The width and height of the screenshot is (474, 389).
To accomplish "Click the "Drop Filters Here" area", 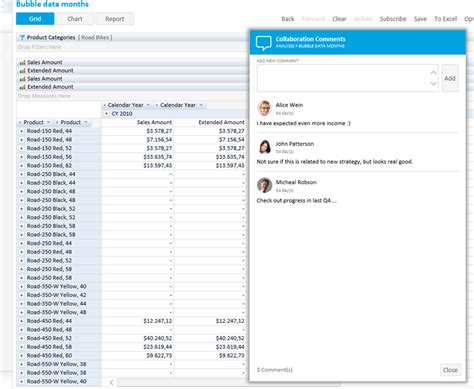I will coord(39,47).
